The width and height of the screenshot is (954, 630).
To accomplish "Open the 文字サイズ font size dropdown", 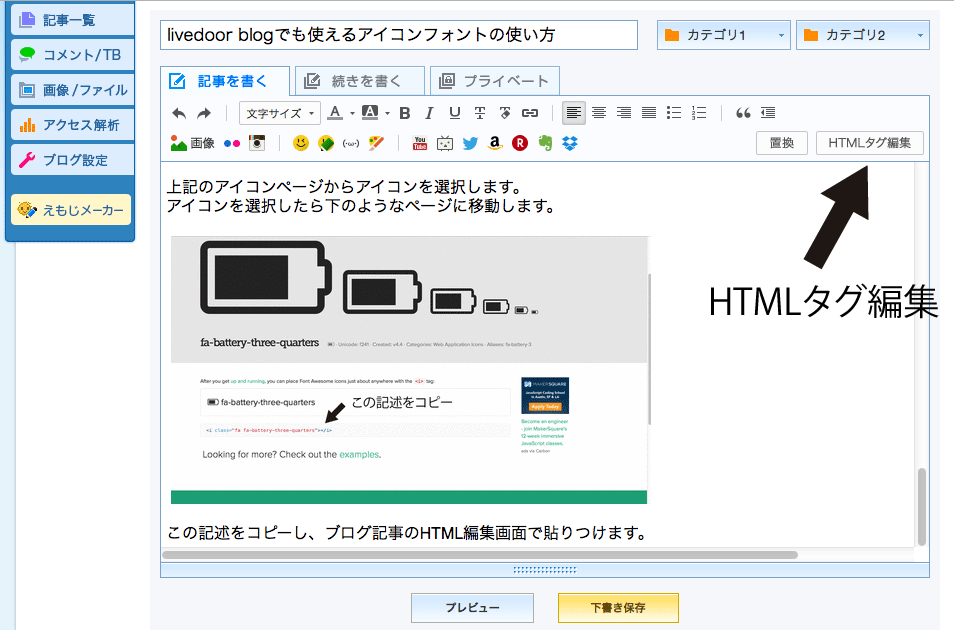I will [x=280, y=113].
